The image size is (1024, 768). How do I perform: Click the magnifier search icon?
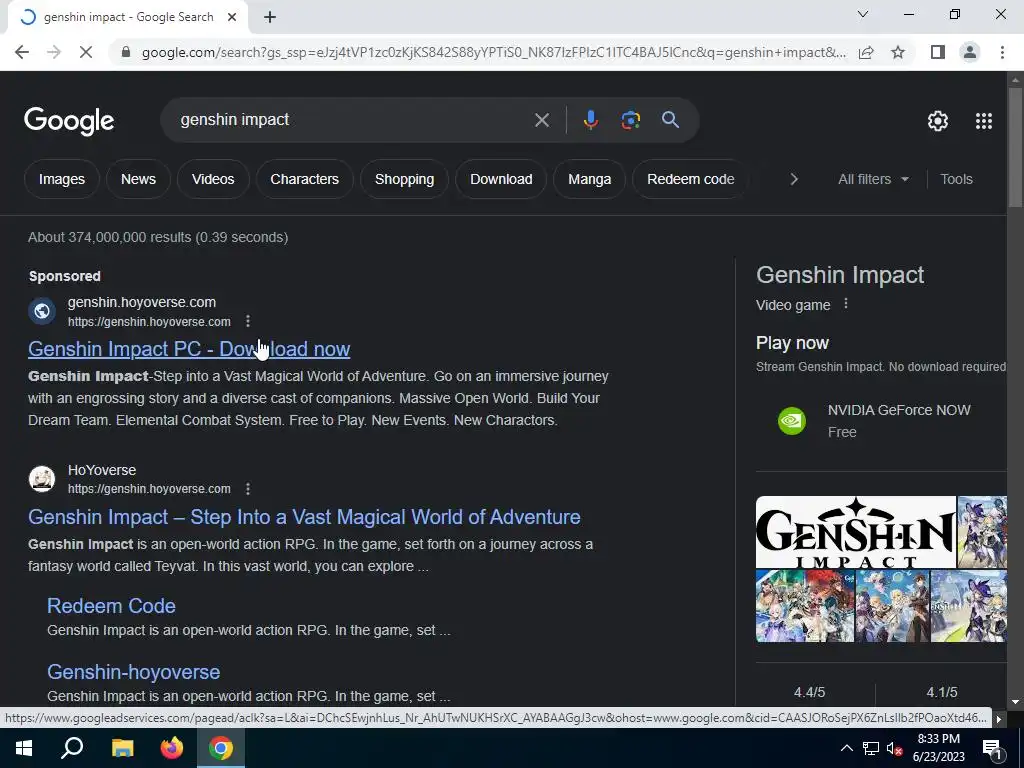(x=670, y=120)
